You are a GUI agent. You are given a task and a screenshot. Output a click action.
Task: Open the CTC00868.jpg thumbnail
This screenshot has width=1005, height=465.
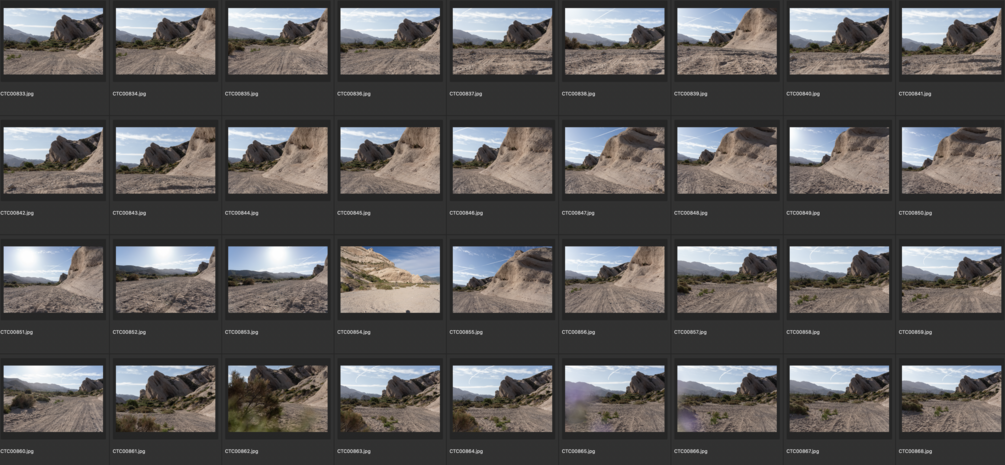[x=952, y=399]
